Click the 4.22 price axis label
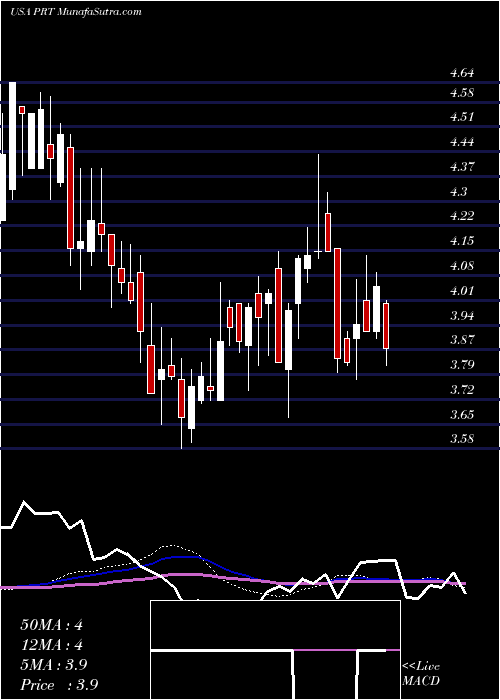 (x=461, y=216)
